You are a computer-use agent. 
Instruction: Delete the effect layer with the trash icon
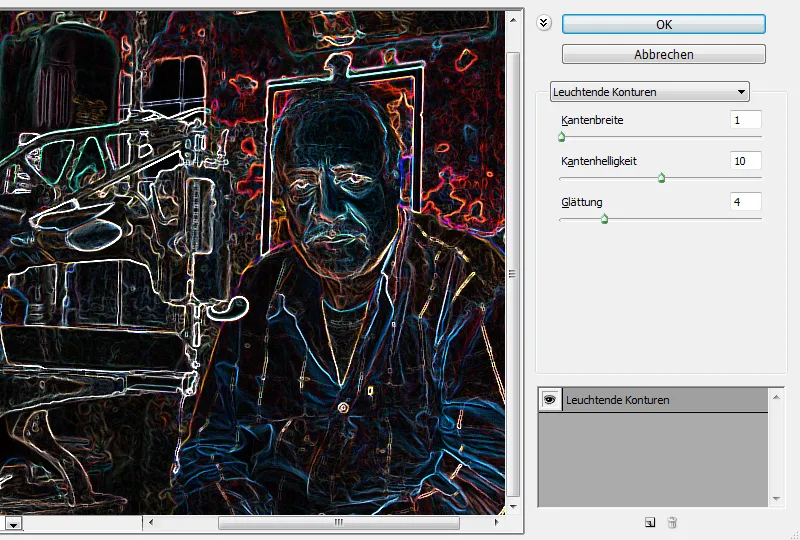[672, 522]
